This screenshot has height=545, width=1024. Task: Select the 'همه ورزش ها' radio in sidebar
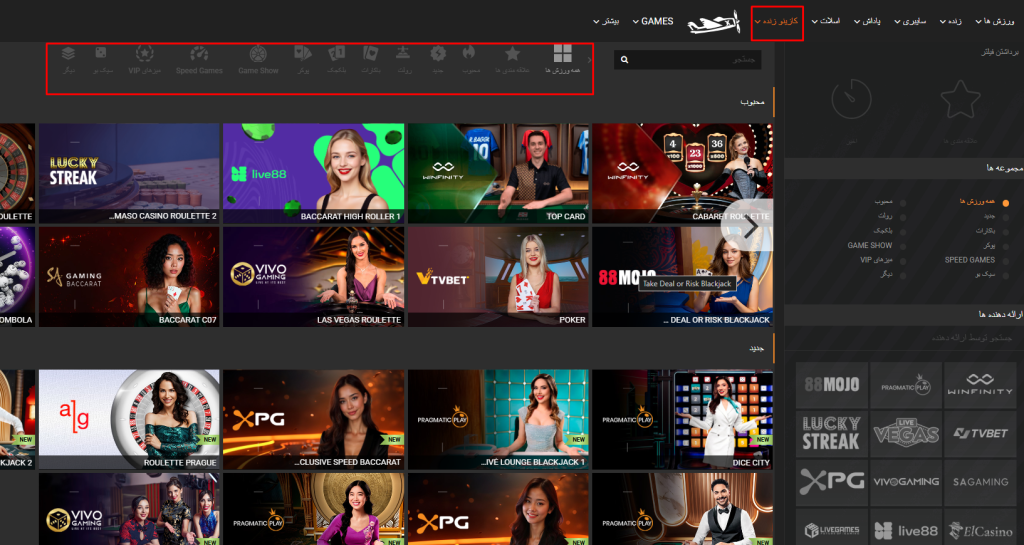click(1005, 203)
